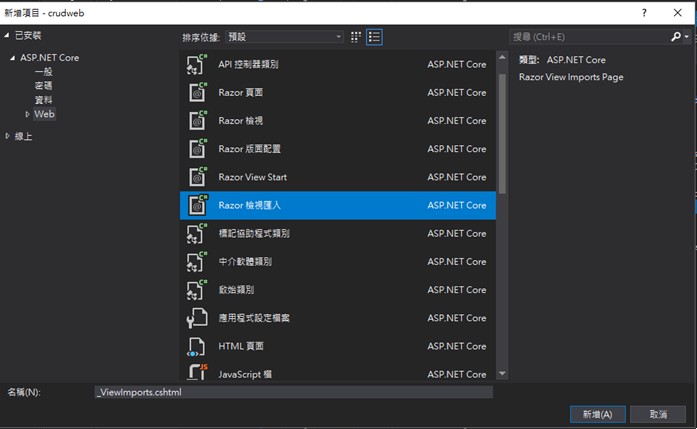The height and width of the screenshot is (429, 697).
Task: Select the 資料 category
Action: pos(44,100)
